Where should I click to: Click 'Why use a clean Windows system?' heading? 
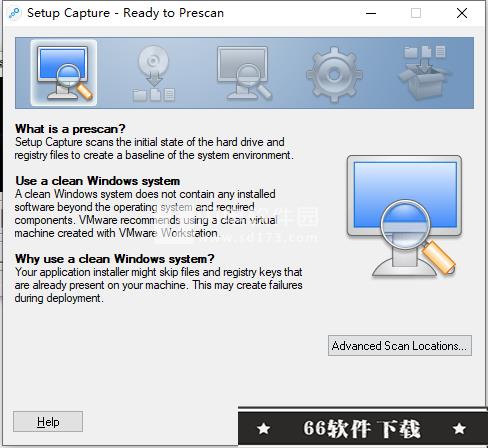[x=115, y=259]
